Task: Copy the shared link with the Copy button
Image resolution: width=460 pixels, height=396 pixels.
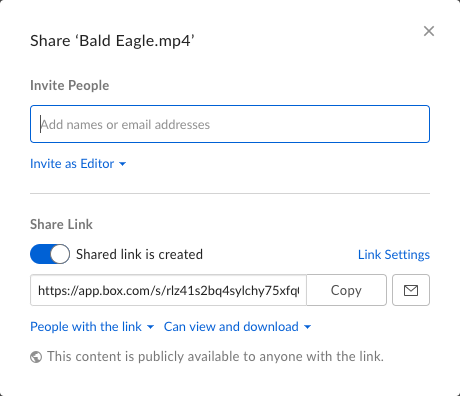Action: tap(346, 290)
